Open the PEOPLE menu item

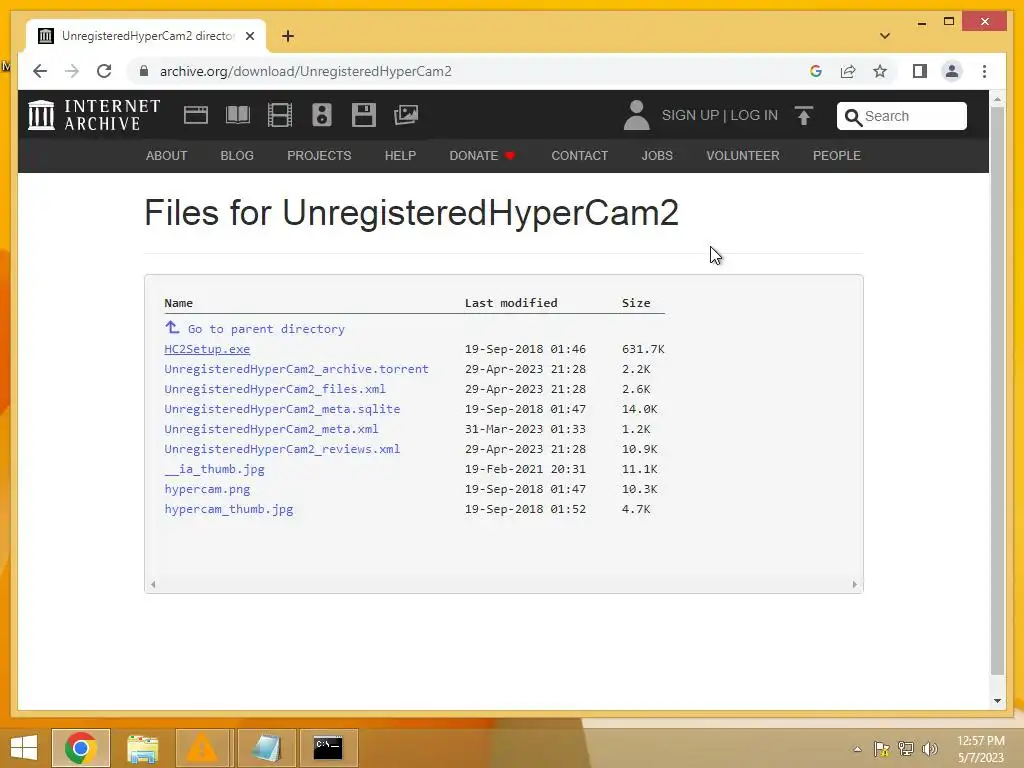coord(837,155)
